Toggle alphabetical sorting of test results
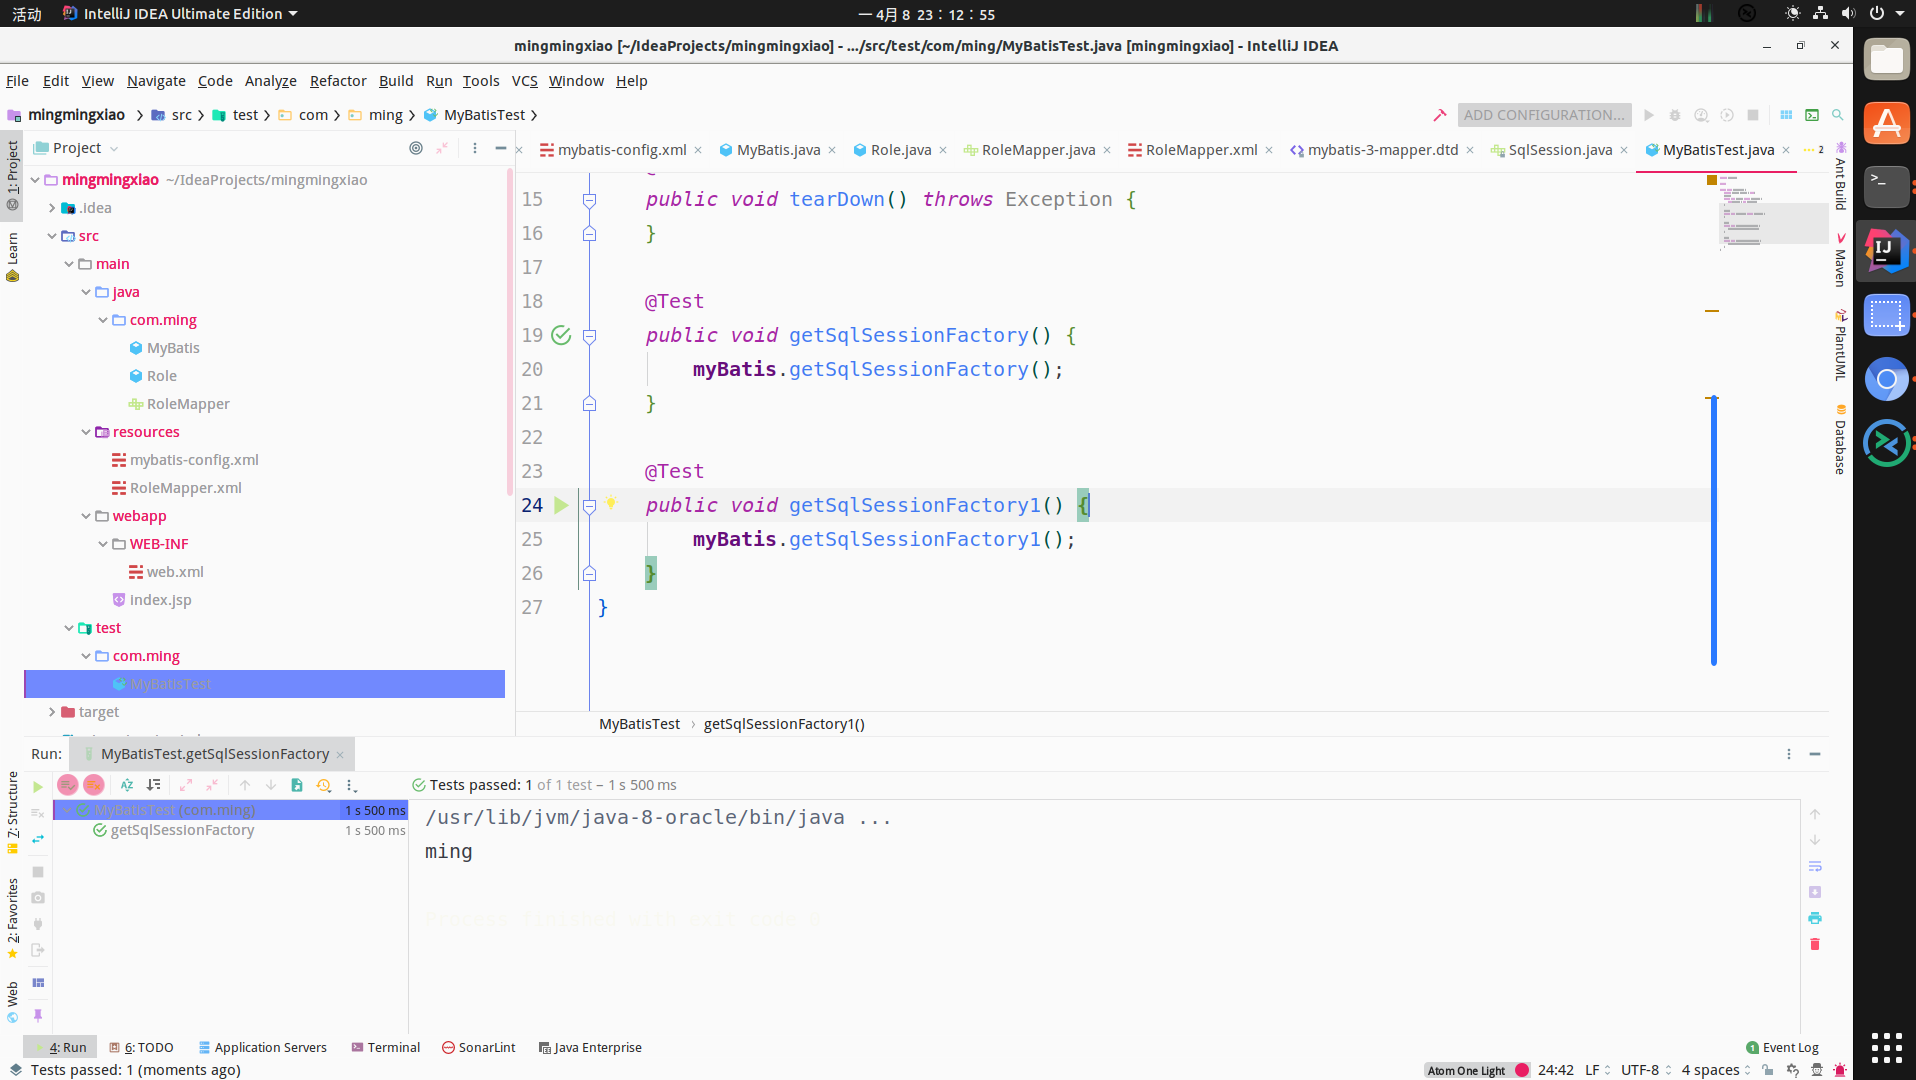Screen dimensions: 1916x1080 click(x=127, y=785)
